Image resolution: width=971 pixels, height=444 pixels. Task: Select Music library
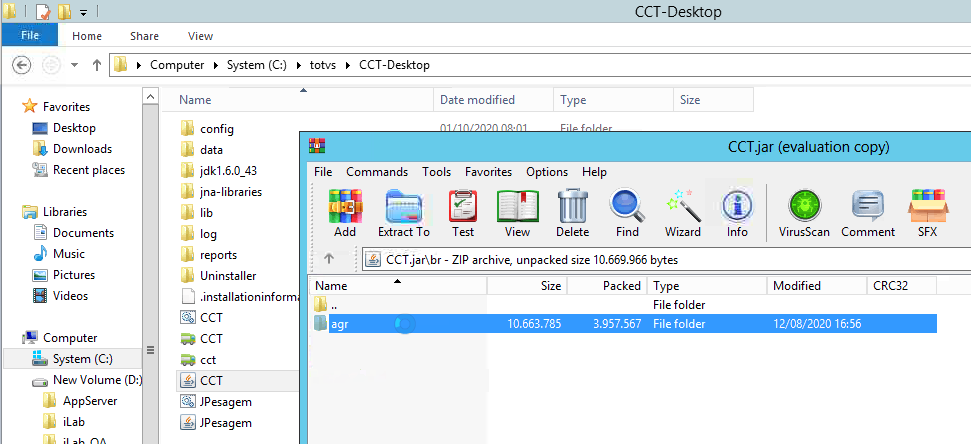click(59, 254)
